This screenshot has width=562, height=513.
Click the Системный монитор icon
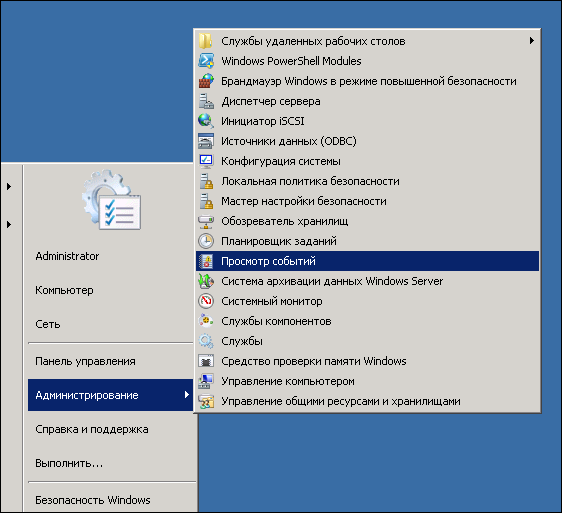(x=206, y=301)
